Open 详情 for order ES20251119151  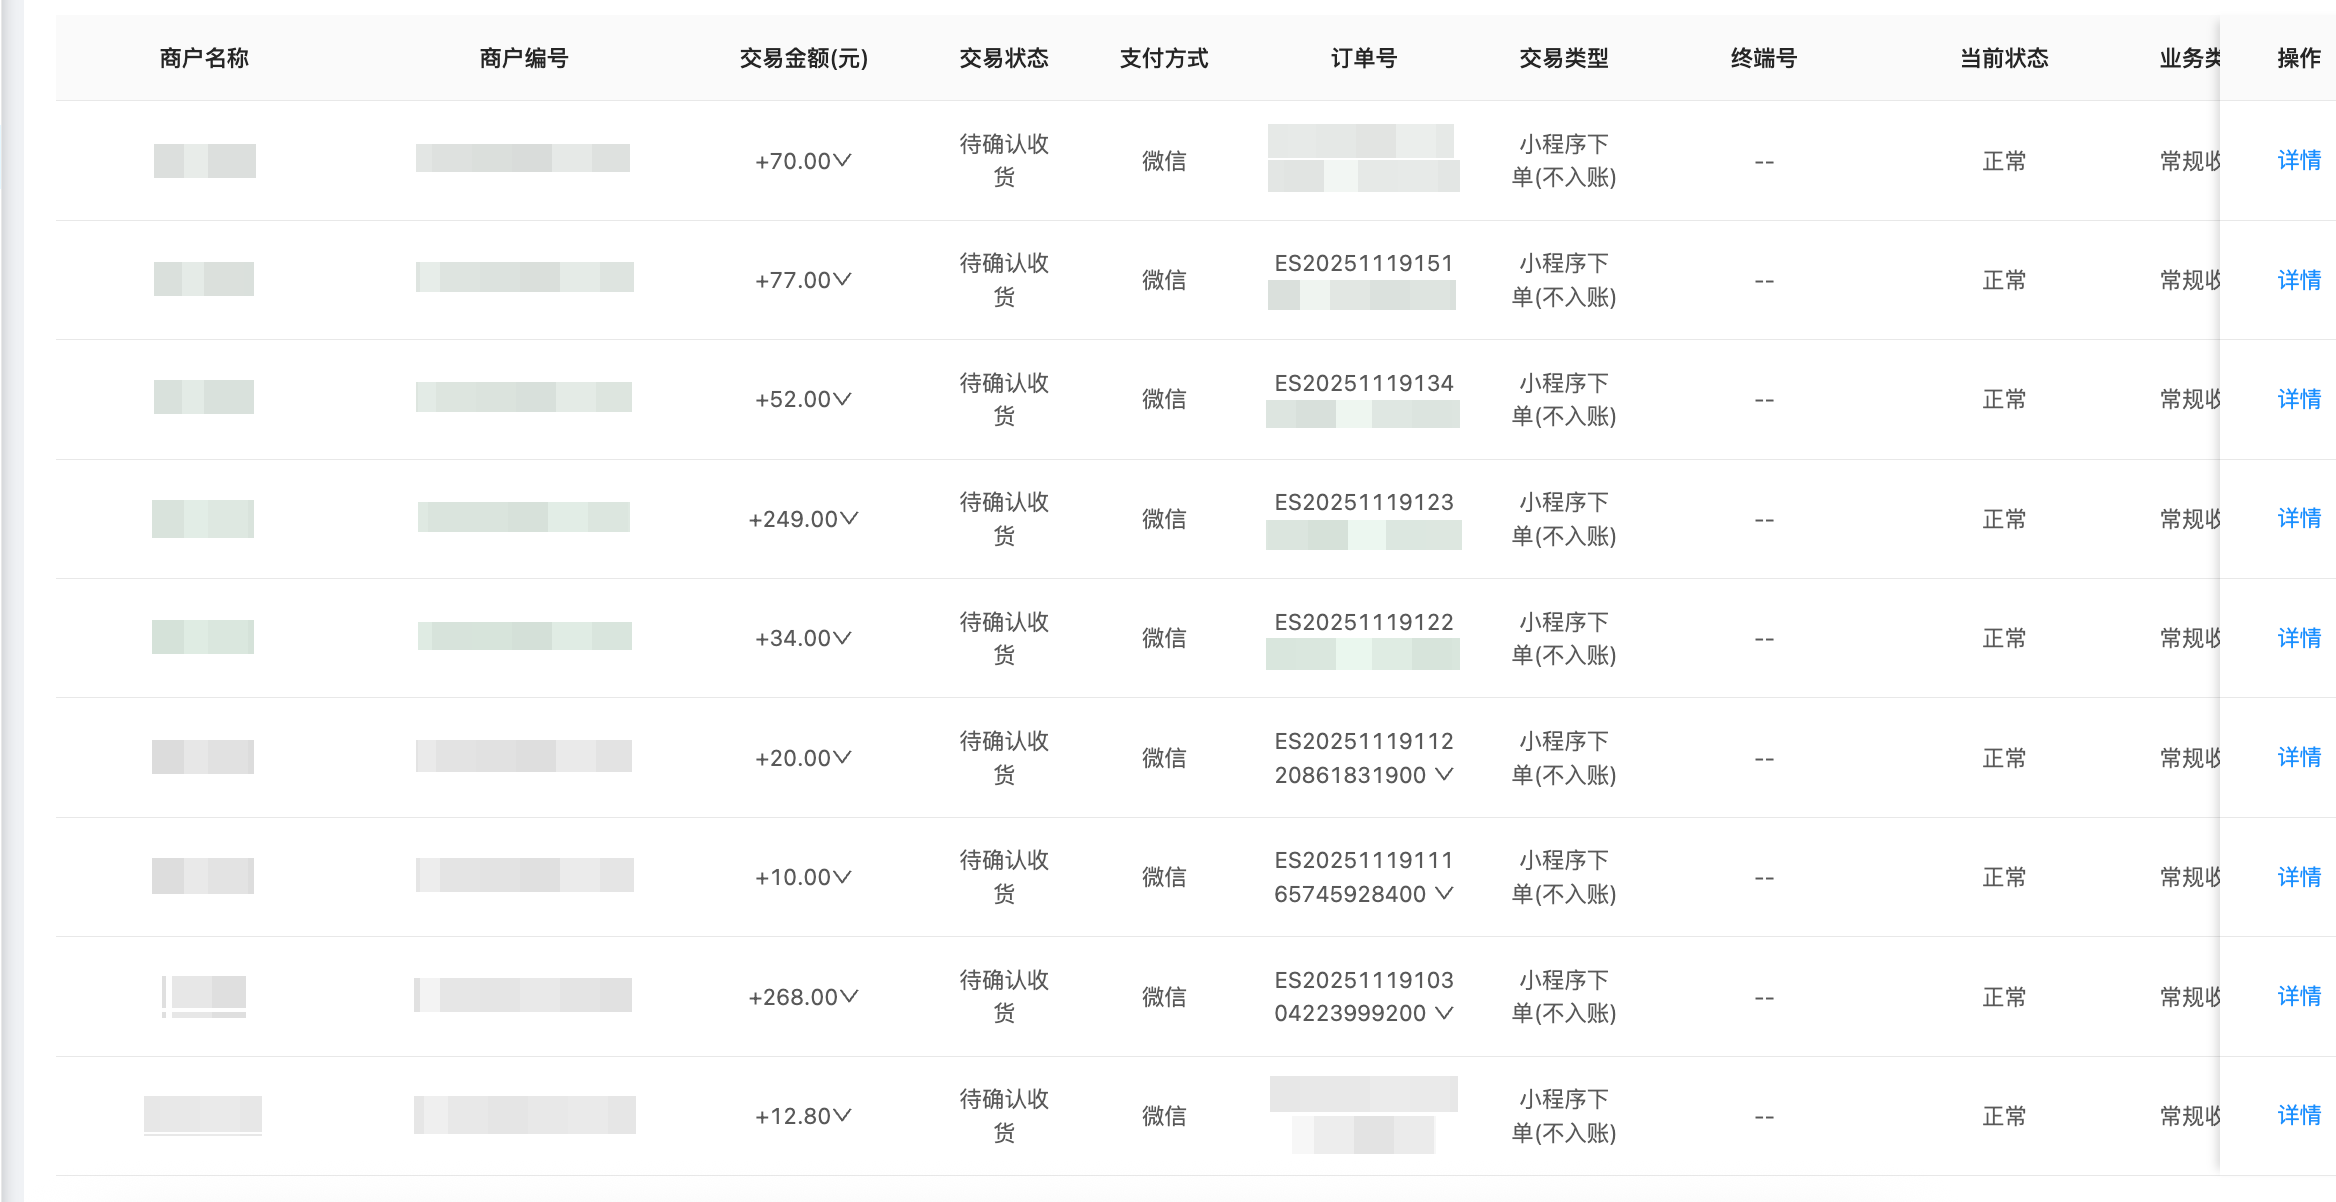pos(2299,280)
